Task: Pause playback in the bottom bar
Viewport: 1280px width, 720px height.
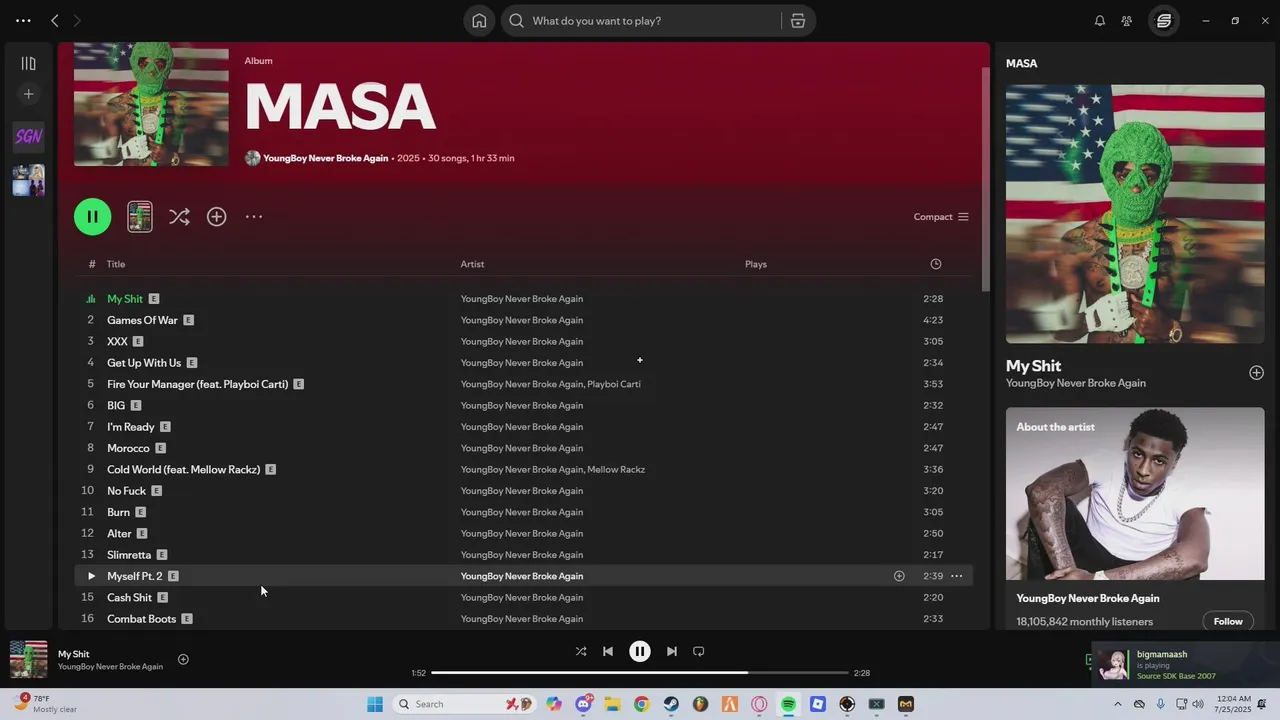Action: [x=640, y=651]
